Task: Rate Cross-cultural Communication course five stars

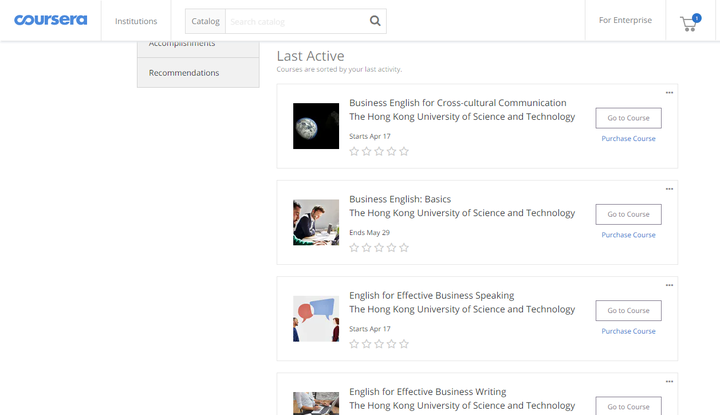Action: click(404, 151)
